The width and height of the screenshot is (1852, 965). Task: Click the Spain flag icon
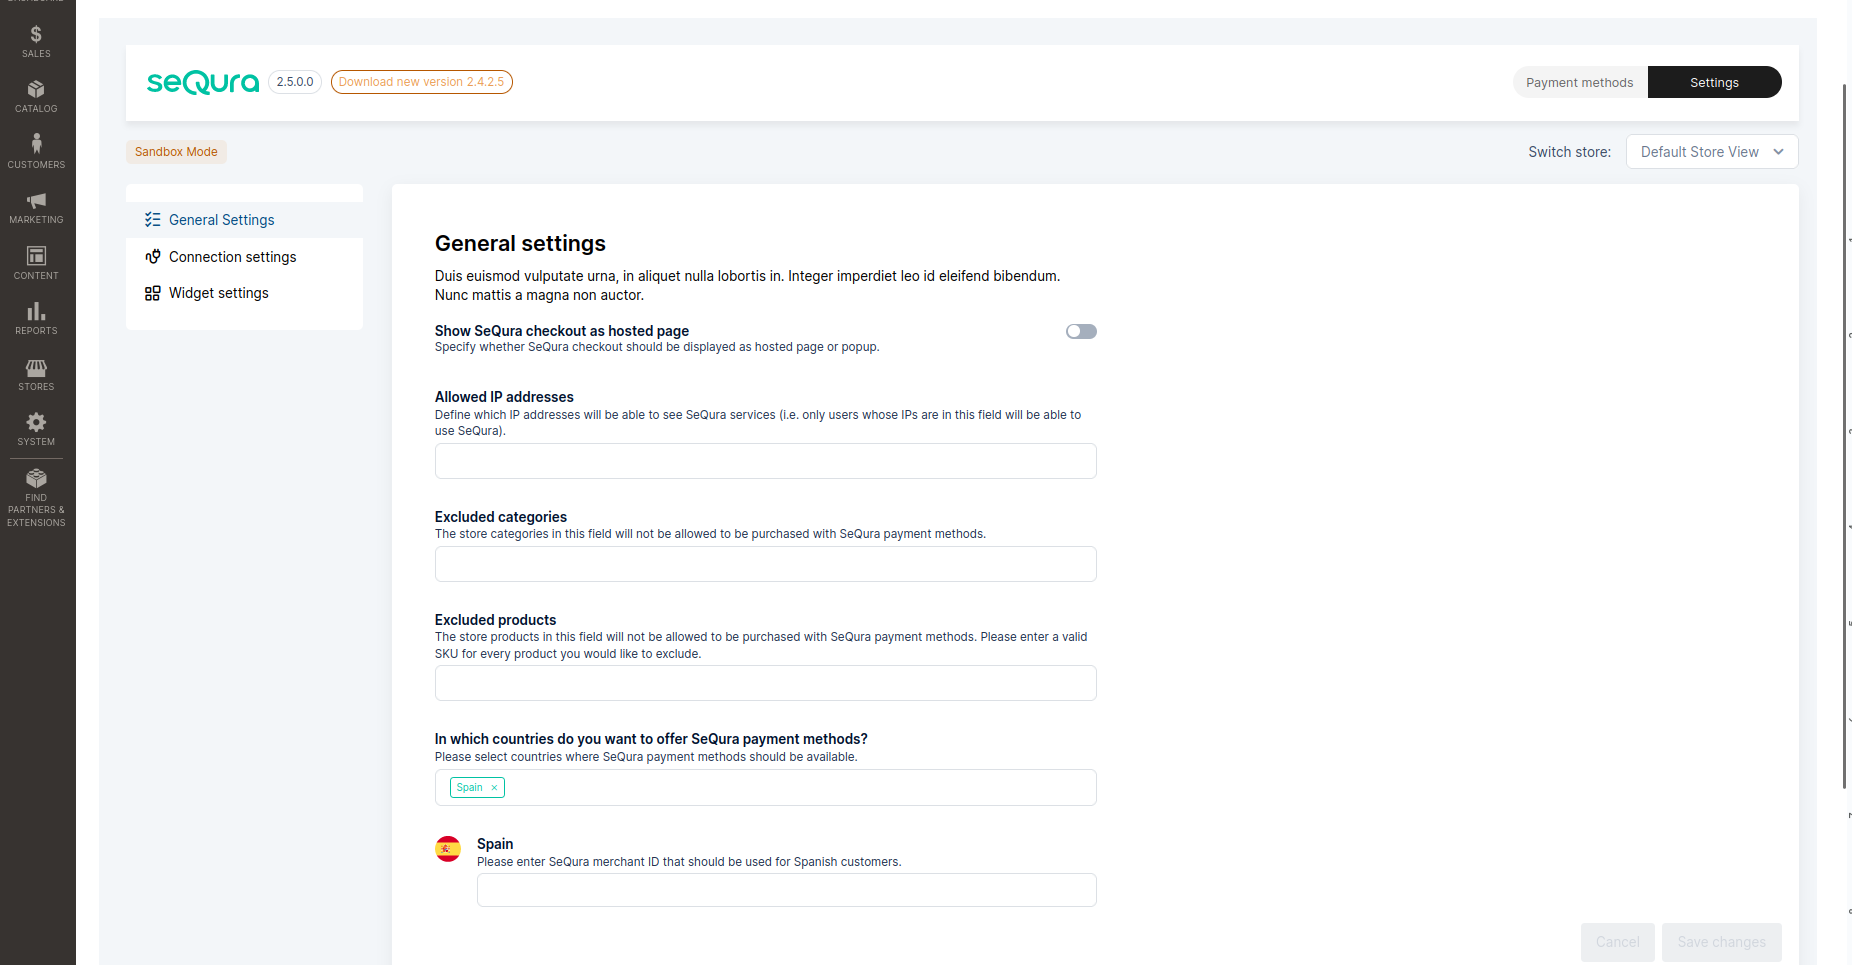coord(448,849)
